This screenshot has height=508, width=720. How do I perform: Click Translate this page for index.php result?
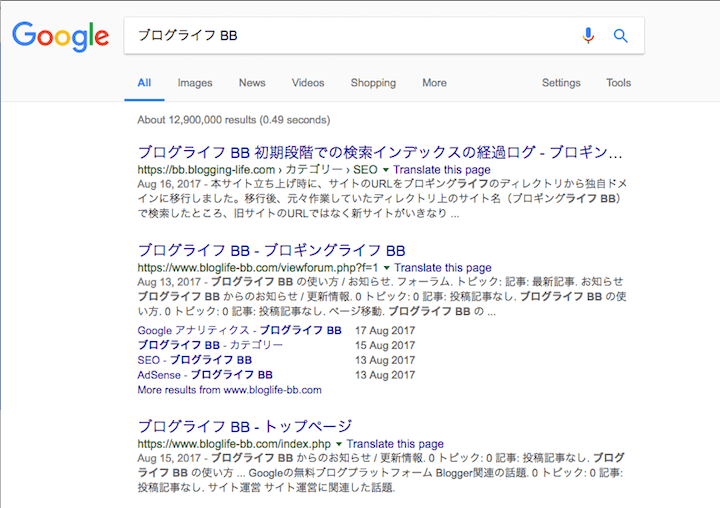point(395,444)
